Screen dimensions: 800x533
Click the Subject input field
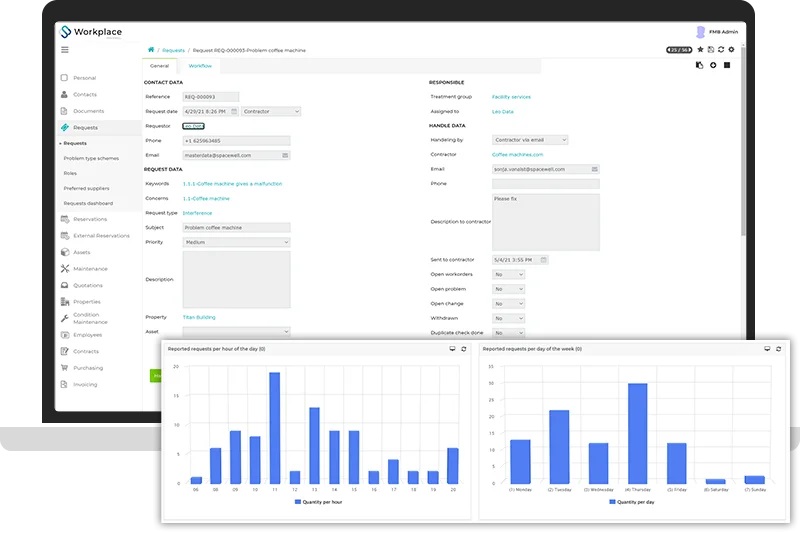pyautogui.click(x=236, y=227)
